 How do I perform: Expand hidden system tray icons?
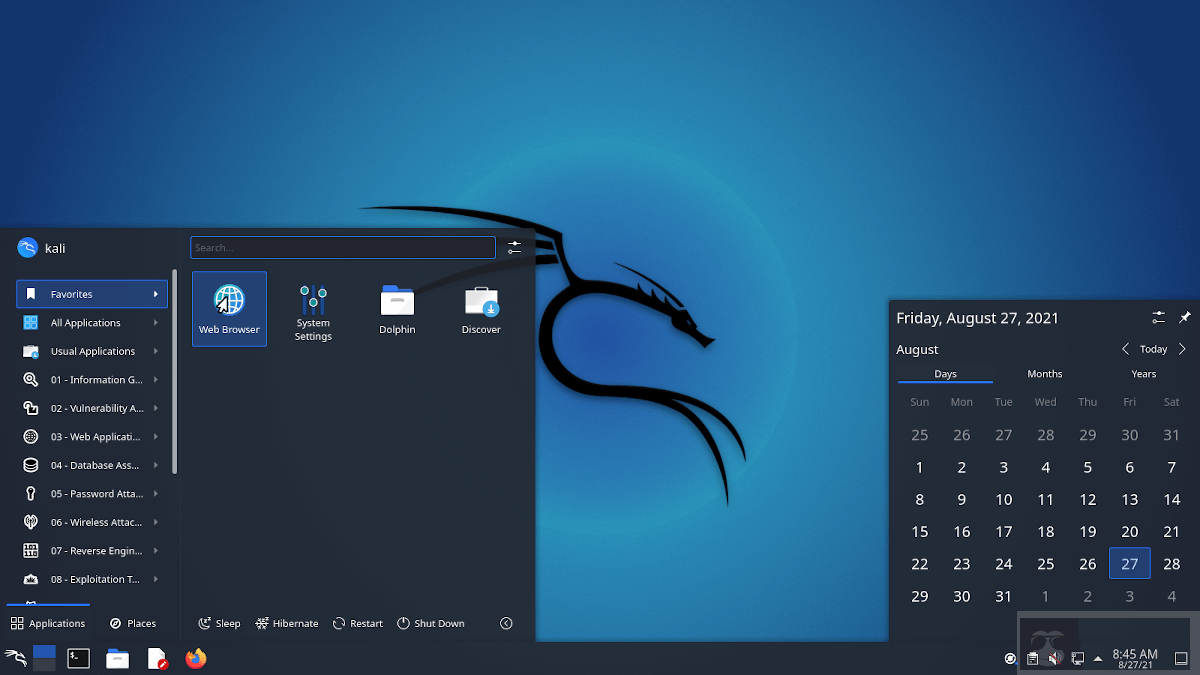1098,659
